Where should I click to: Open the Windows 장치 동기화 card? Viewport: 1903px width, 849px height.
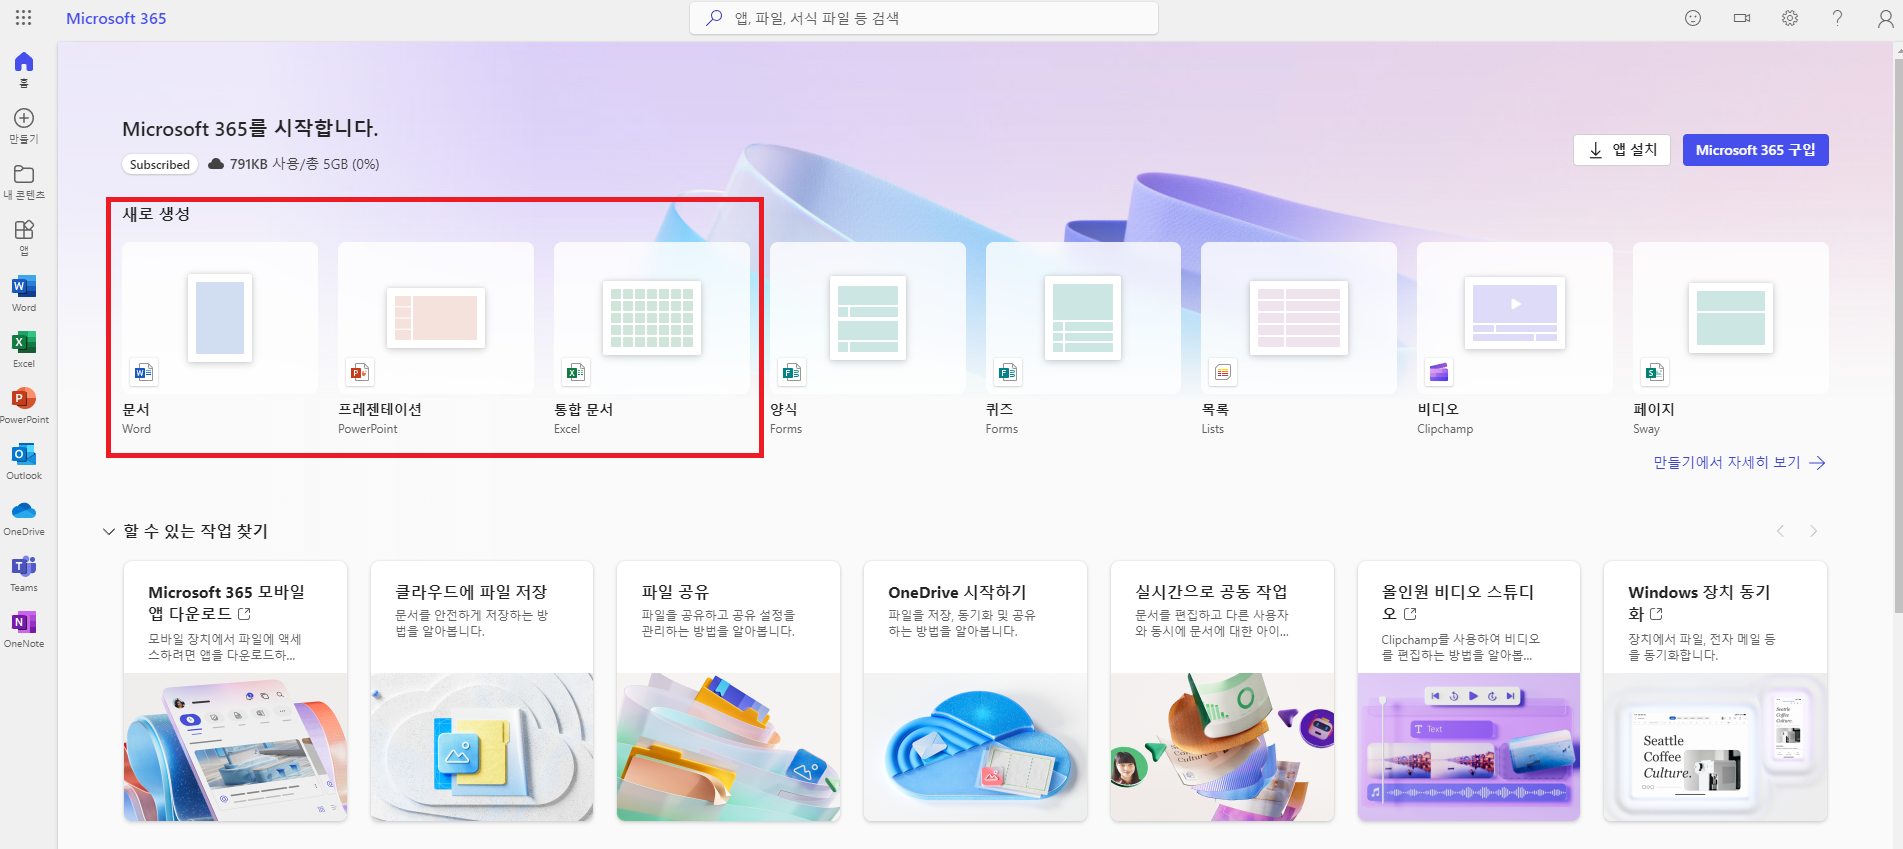coord(1715,691)
